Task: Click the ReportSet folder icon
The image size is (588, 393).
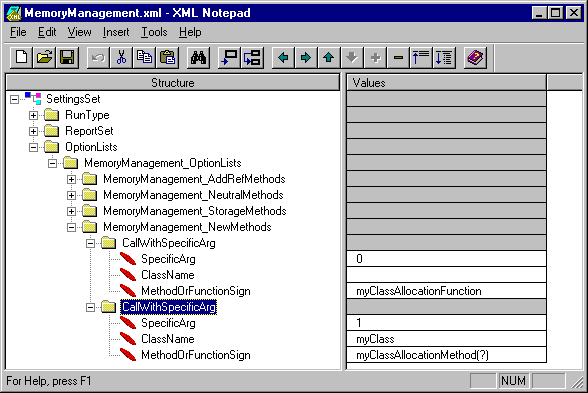Action: (x=52, y=131)
